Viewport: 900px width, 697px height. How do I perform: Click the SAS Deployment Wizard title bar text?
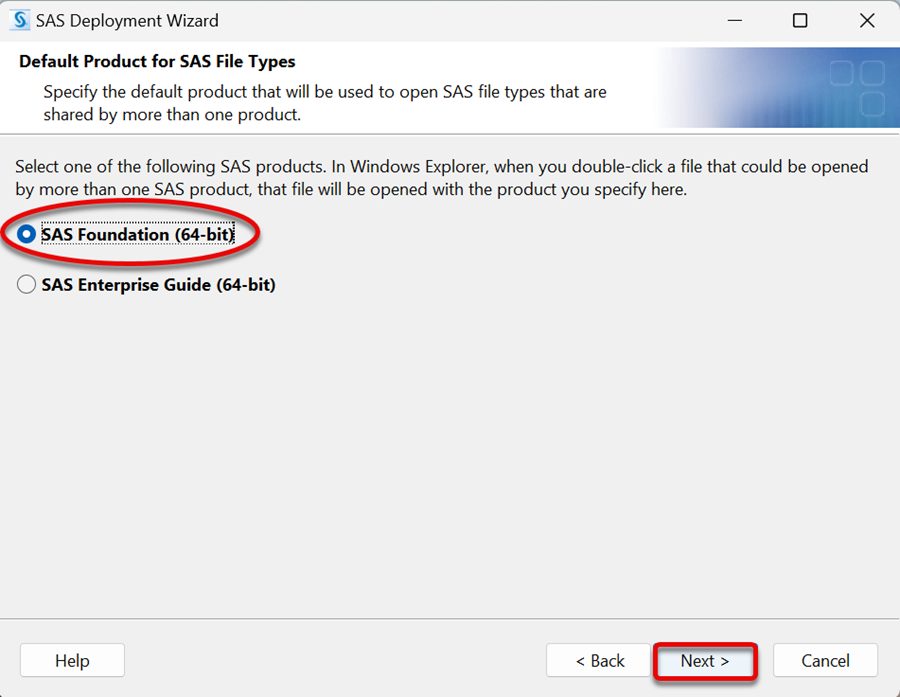pyautogui.click(x=127, y=21)
